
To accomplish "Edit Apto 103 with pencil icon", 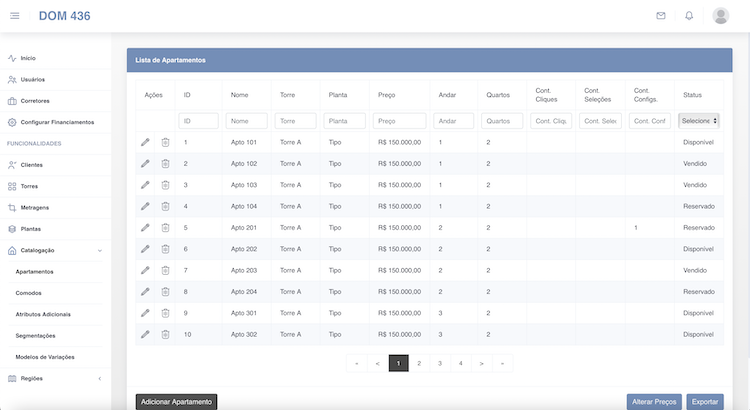I will click(x=145, y=185).
